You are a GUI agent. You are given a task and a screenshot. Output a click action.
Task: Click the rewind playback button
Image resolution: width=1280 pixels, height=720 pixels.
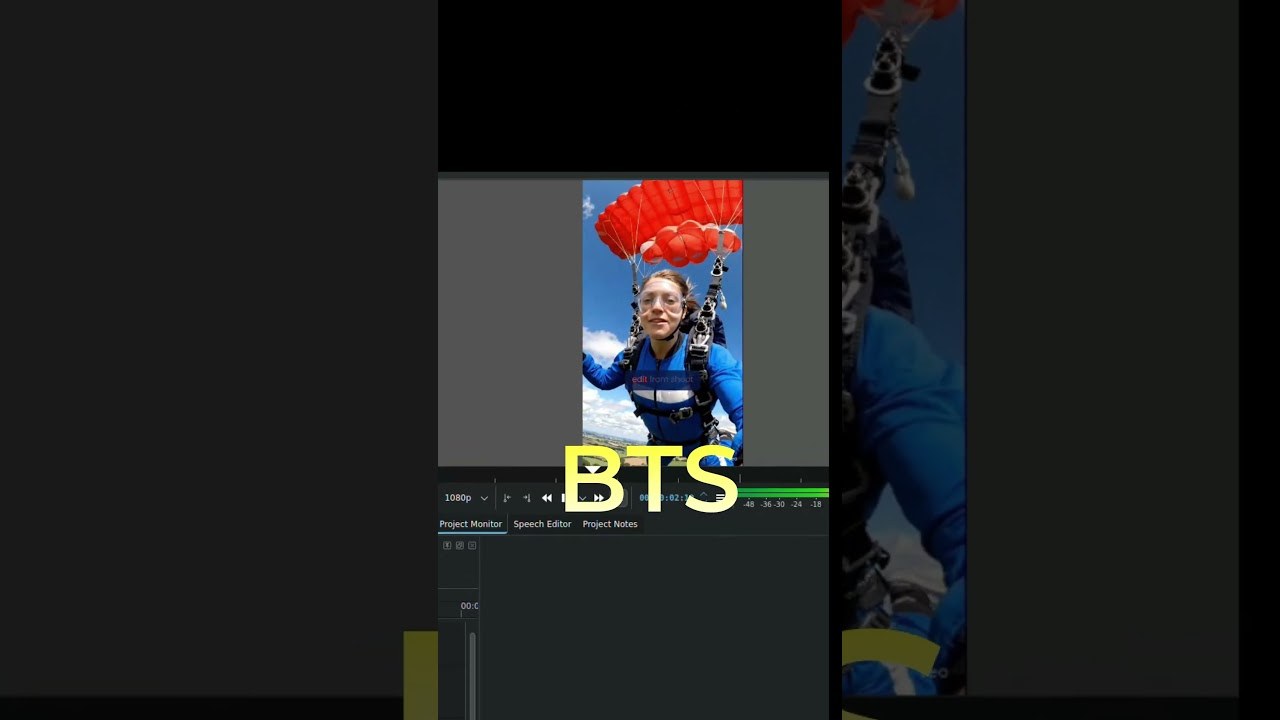point(547,498)
